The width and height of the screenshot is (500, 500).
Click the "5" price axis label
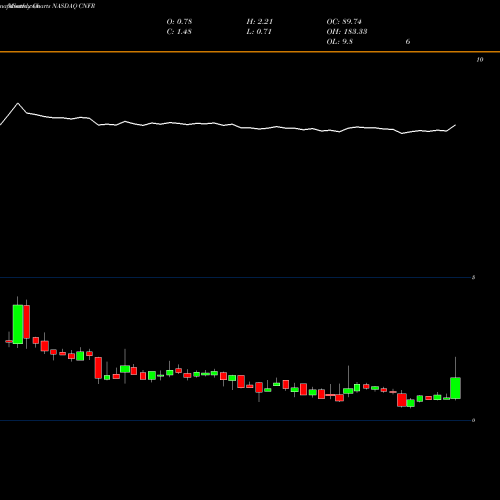pyautogui.click(x=473, y=277)
